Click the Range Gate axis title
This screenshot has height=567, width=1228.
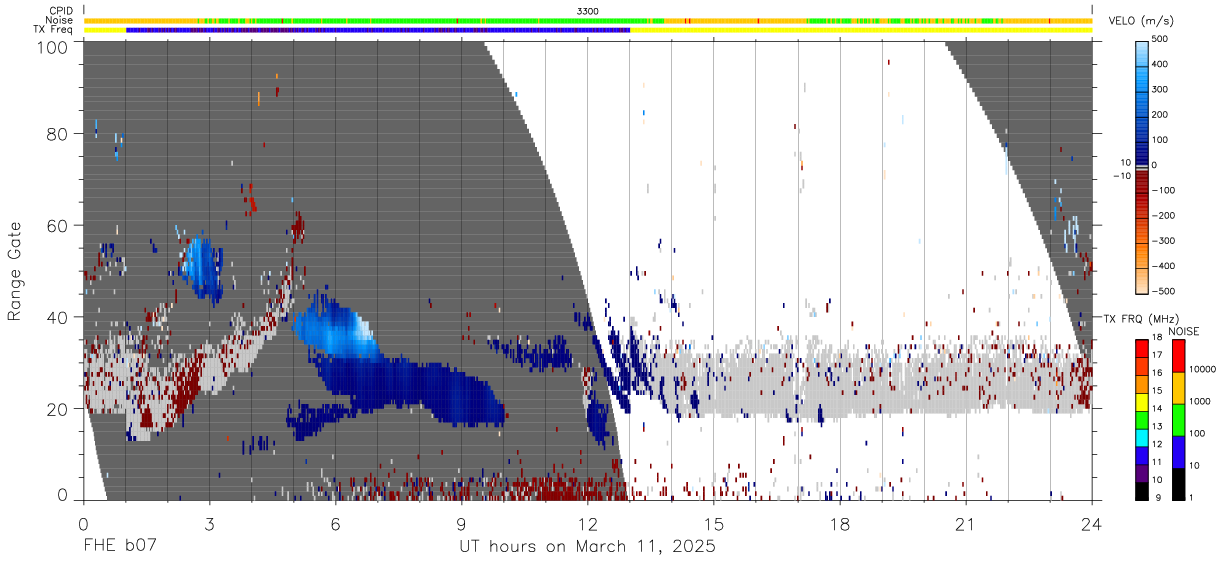[x=15, y=273]
